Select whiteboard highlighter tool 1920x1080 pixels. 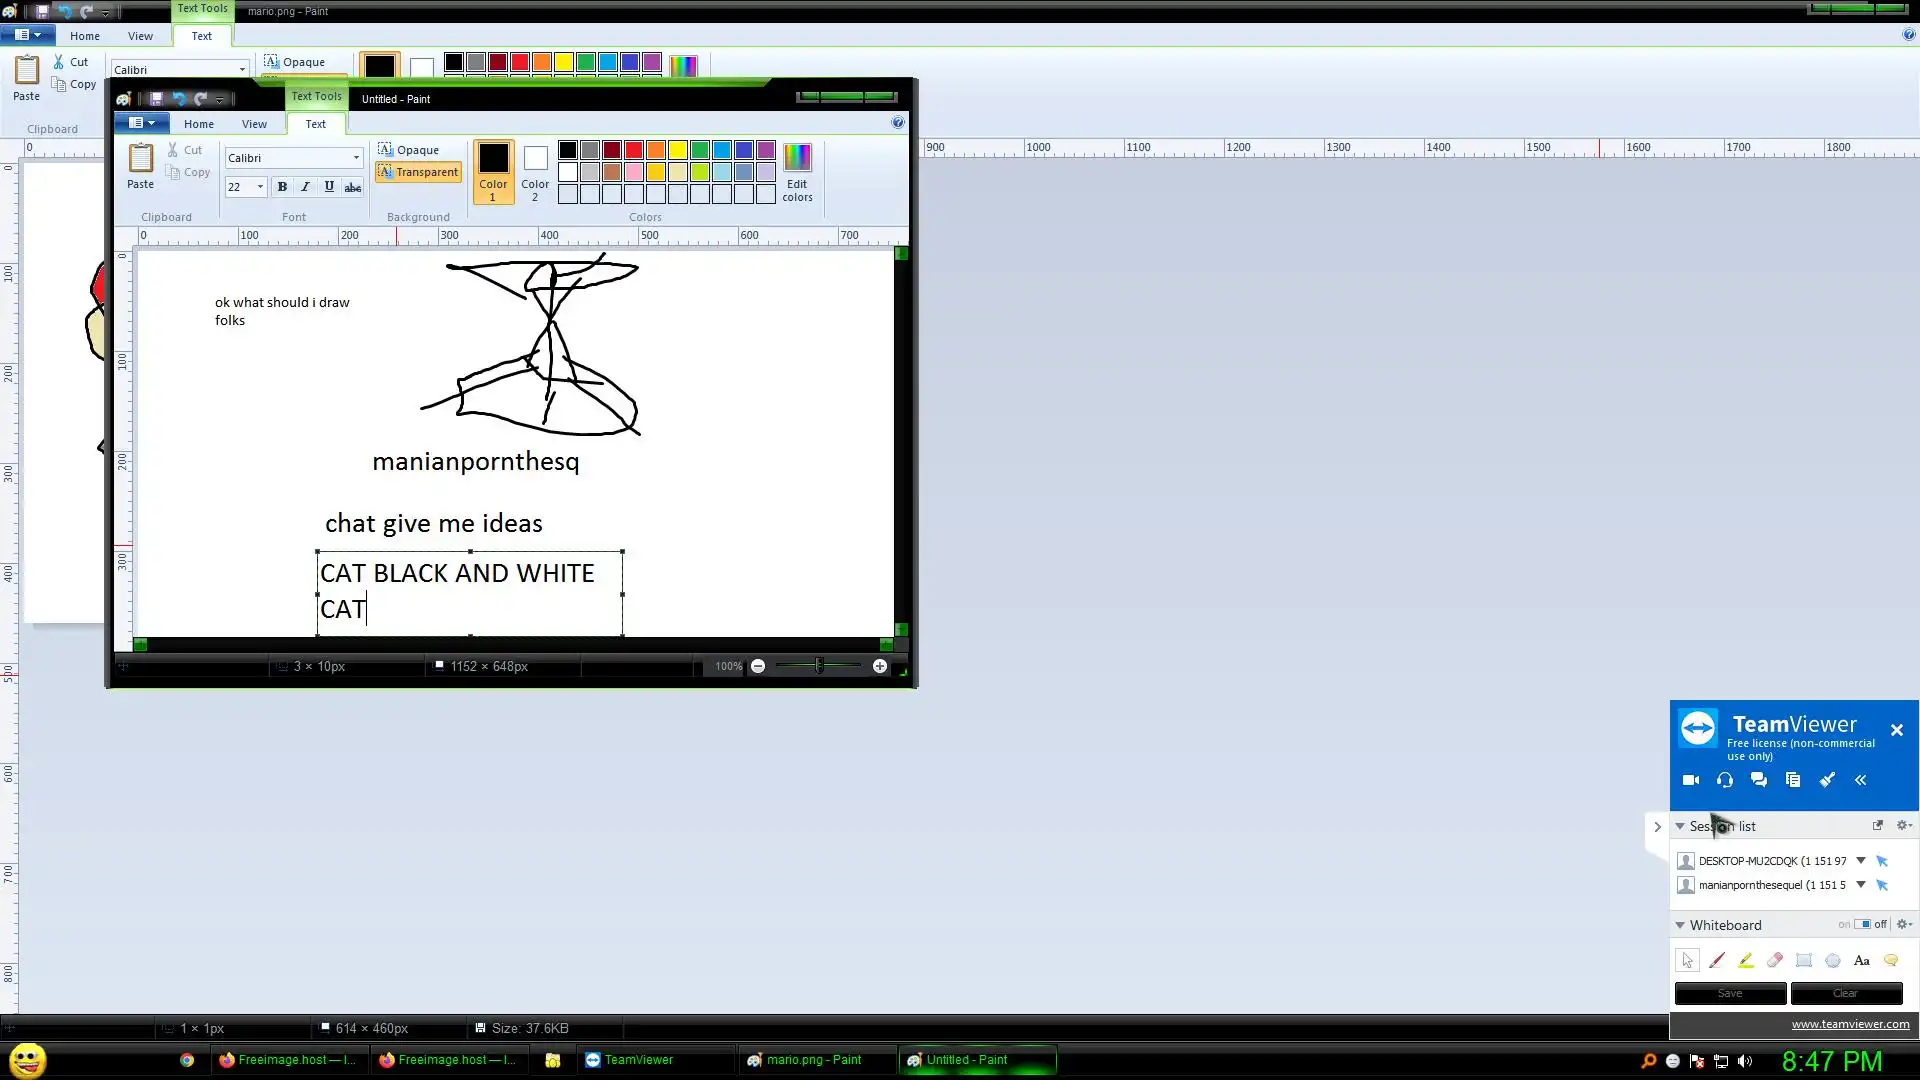point(1746,960)
